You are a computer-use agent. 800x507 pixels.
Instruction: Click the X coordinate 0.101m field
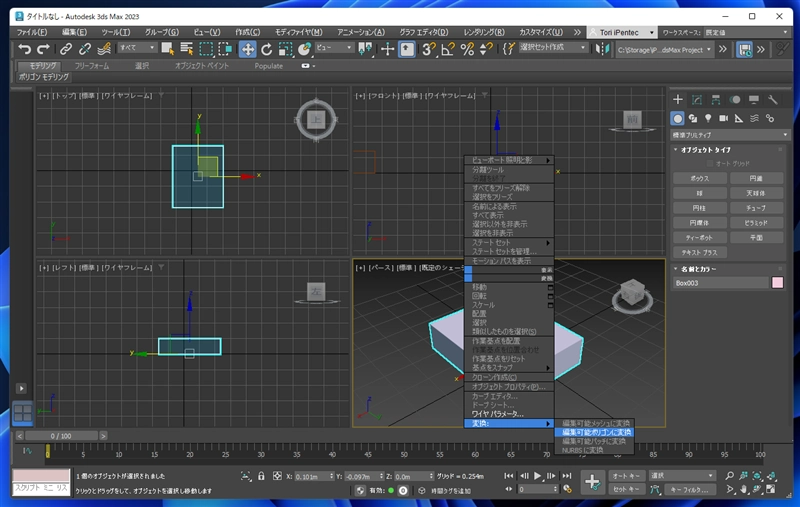click(x=311, y=476)
